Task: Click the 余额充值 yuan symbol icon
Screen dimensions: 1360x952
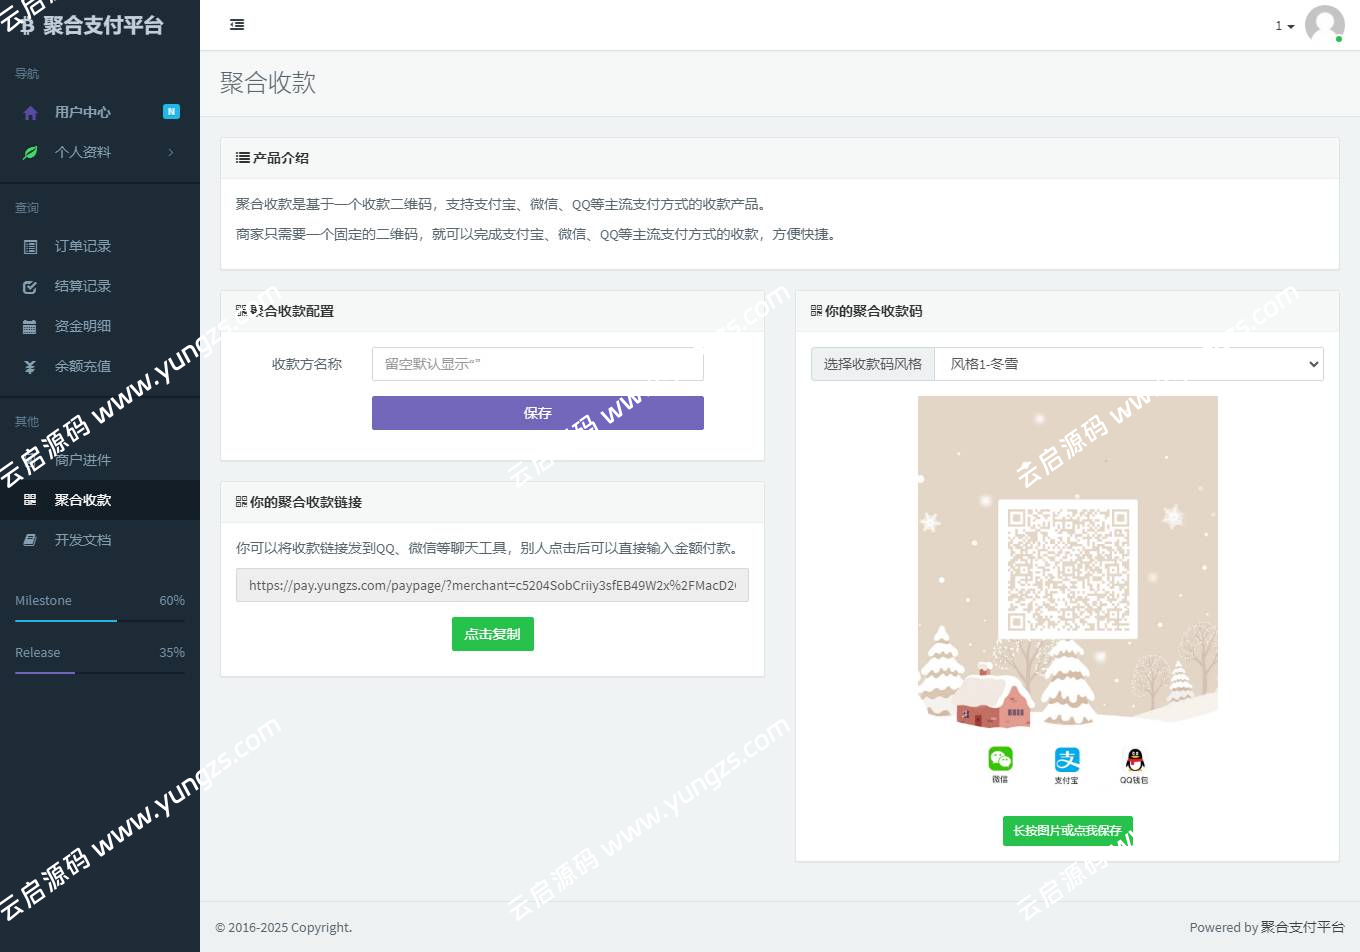Action: pos(30,366)
